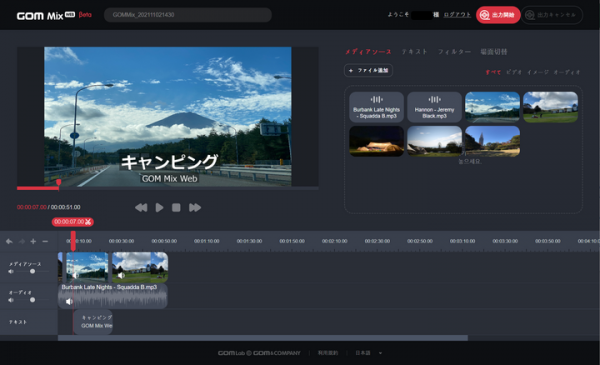Open the メディアソース tab

368,52
